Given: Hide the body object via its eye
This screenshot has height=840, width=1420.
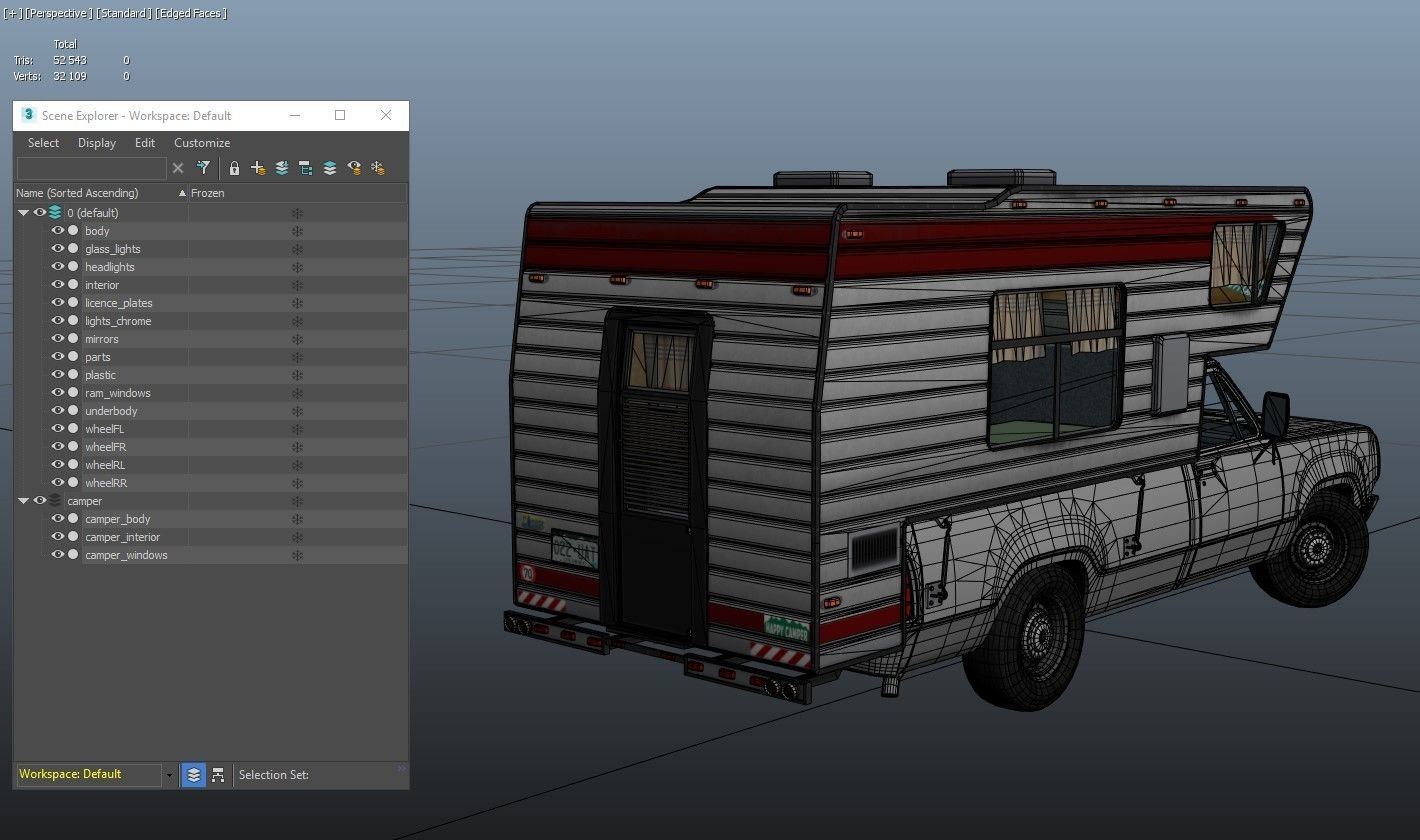Looking at the screenshot, I should point(58,231).
